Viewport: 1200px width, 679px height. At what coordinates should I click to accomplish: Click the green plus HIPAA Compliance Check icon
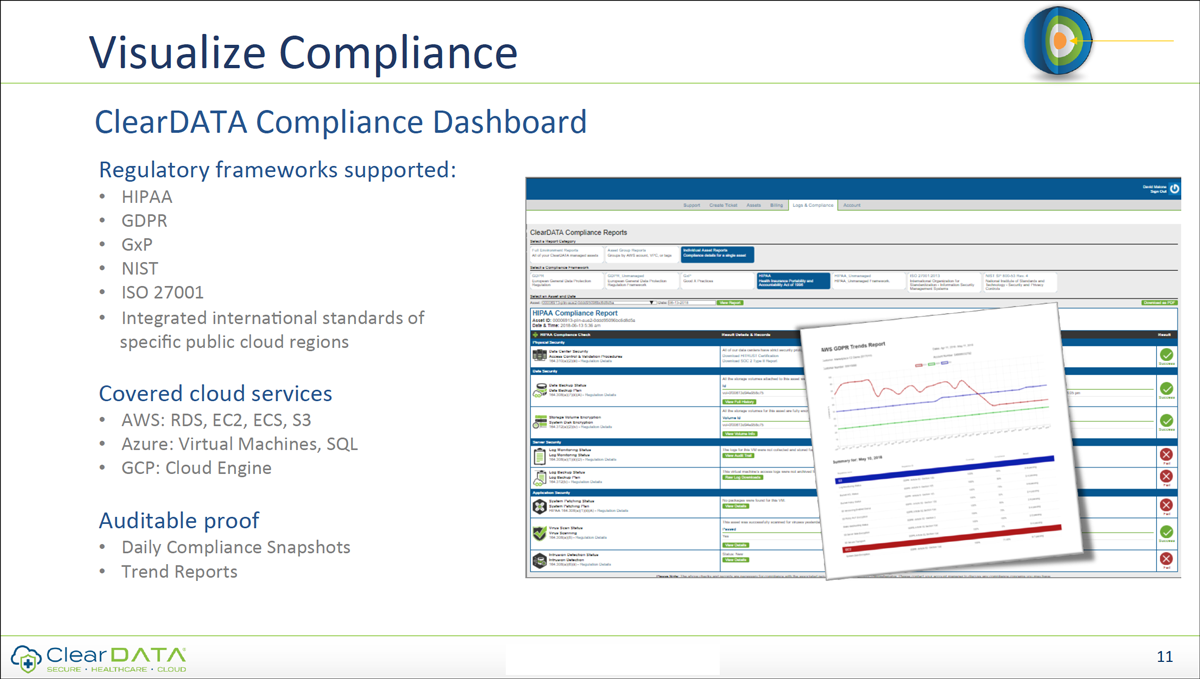(535, 335)
